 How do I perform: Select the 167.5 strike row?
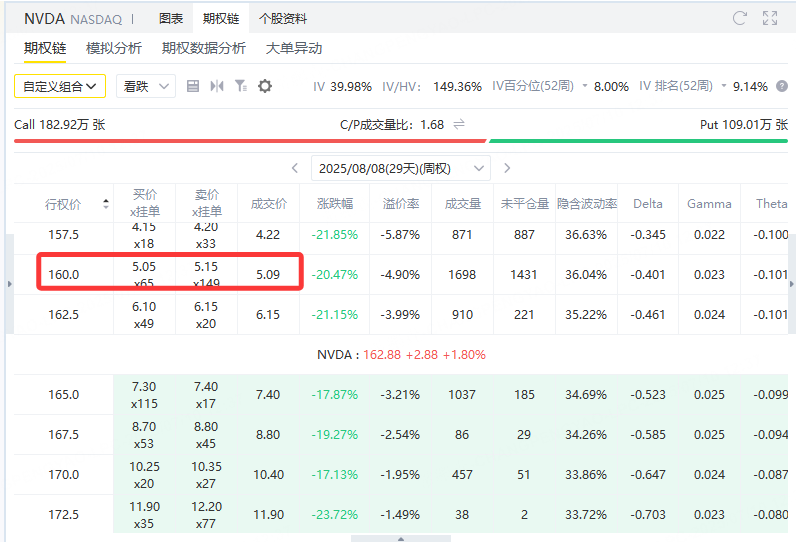coord(401,435)
